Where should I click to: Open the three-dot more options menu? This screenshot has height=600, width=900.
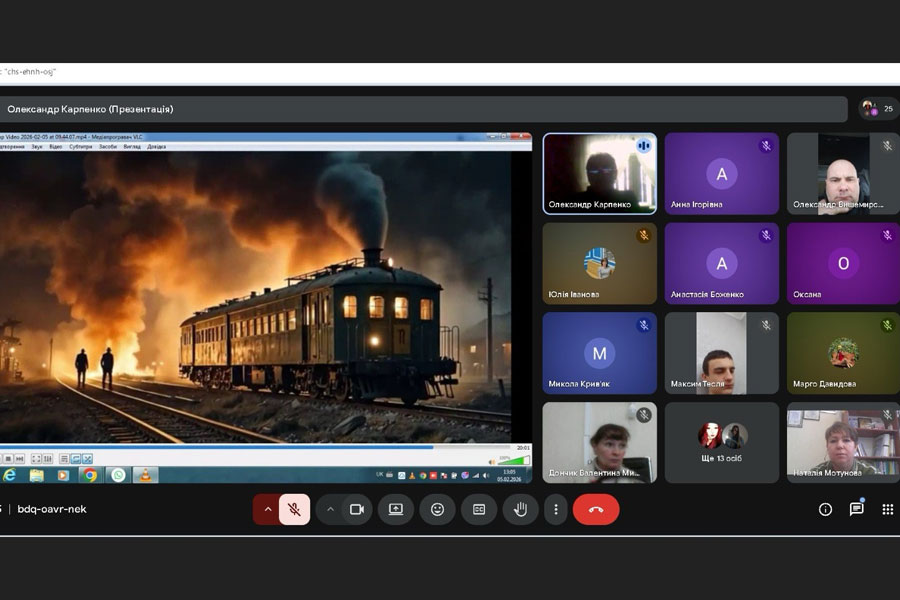[556, 509]
